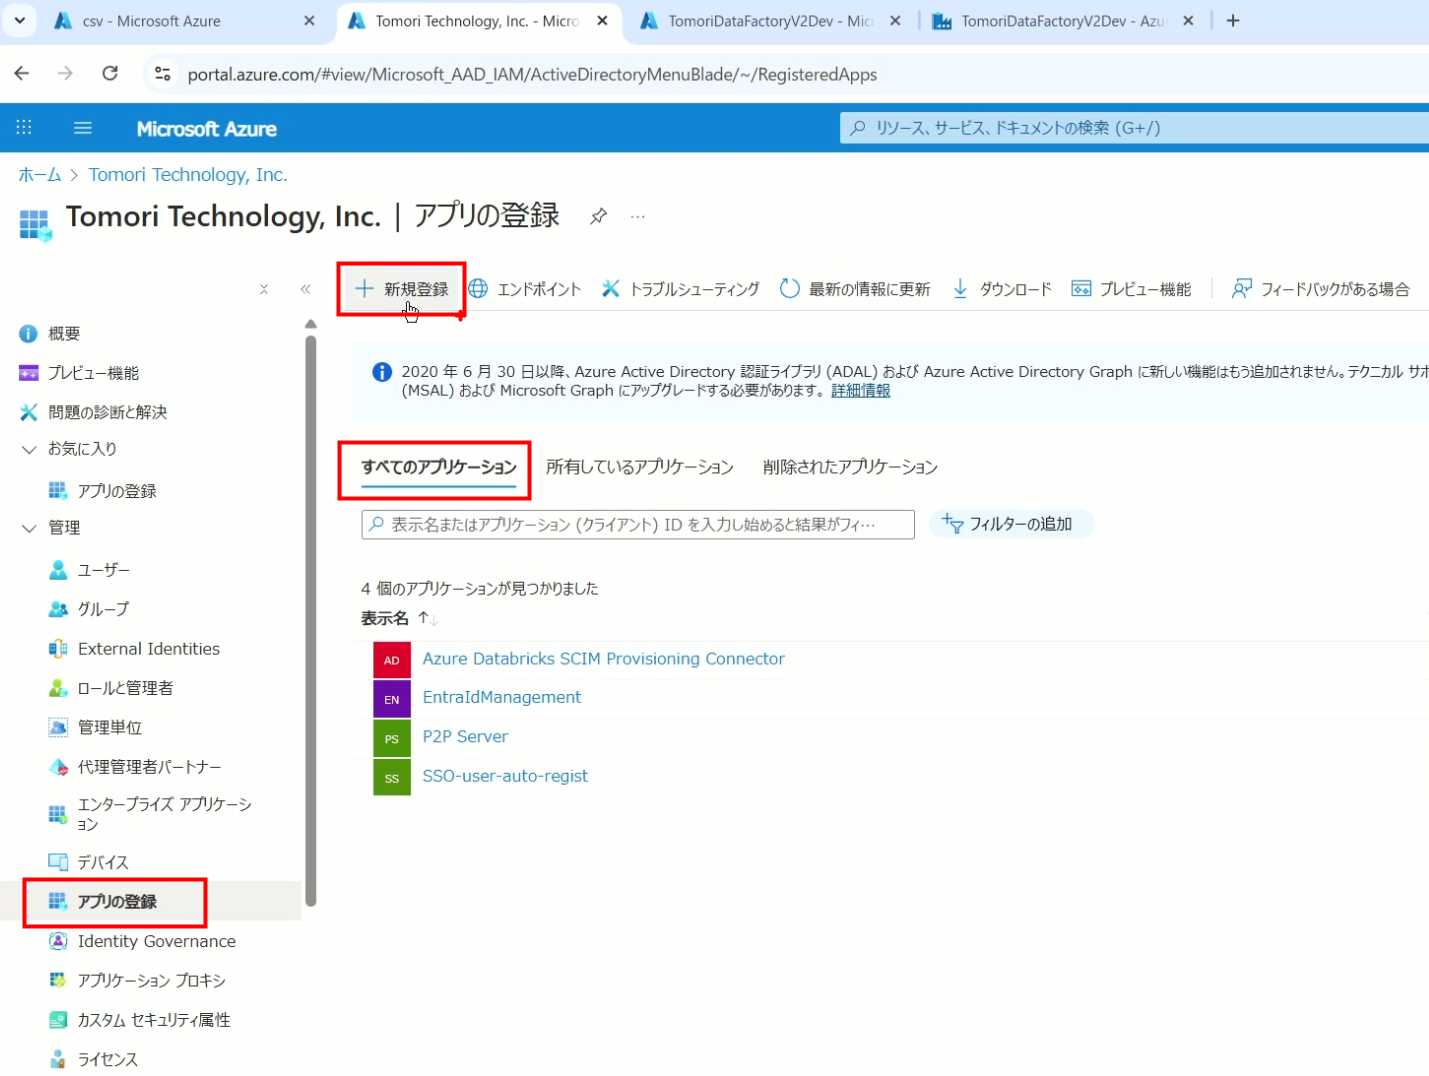Image resolution: width=1429 pixels, height=1076 pixels.
Task: Collapse the お気に入り section
Action: click(x=29, y=450)
